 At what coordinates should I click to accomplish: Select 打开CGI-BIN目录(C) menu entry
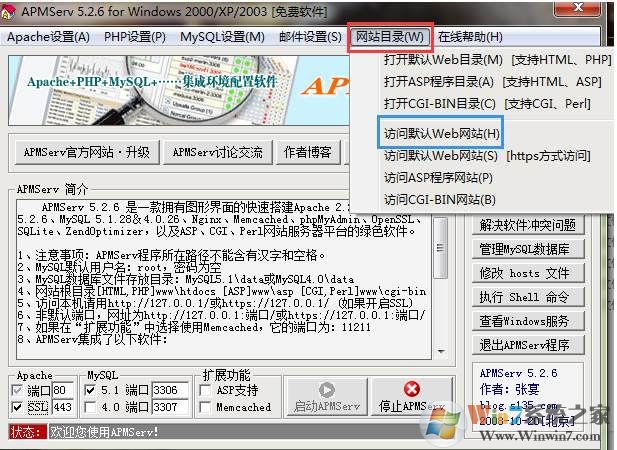click(x=487, y=104)
